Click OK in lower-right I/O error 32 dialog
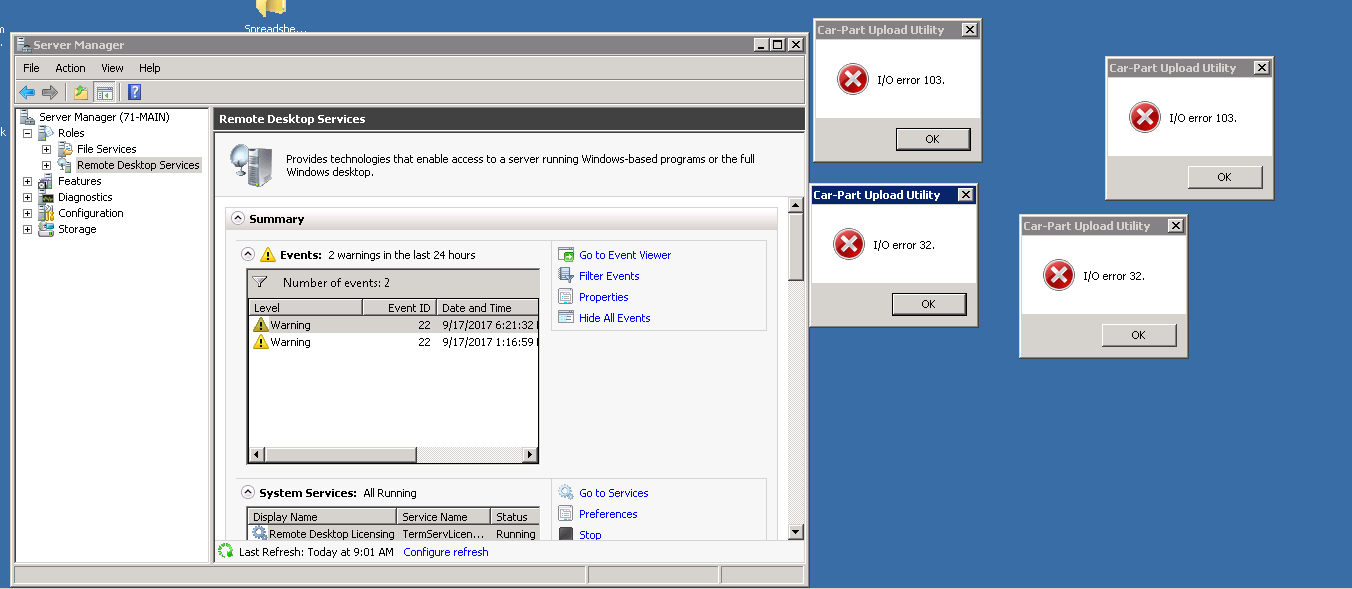Viewport: 1352px width, 589px height. pyautogui.click(x=1139, y=335)
